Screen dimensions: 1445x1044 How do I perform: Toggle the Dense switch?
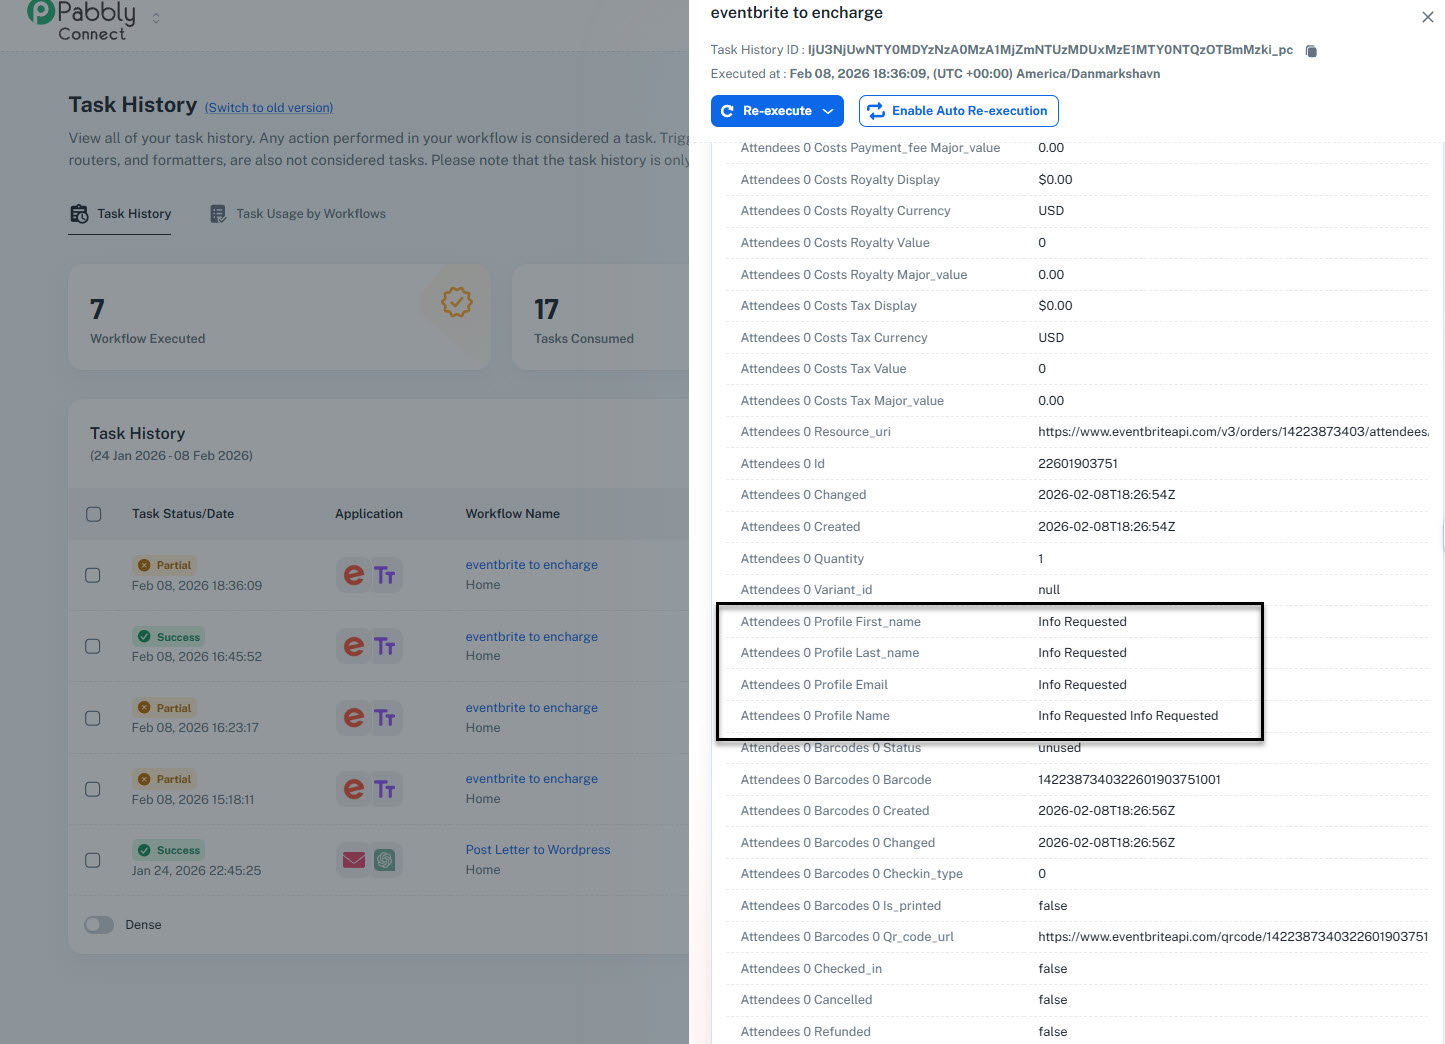[99, 925]
